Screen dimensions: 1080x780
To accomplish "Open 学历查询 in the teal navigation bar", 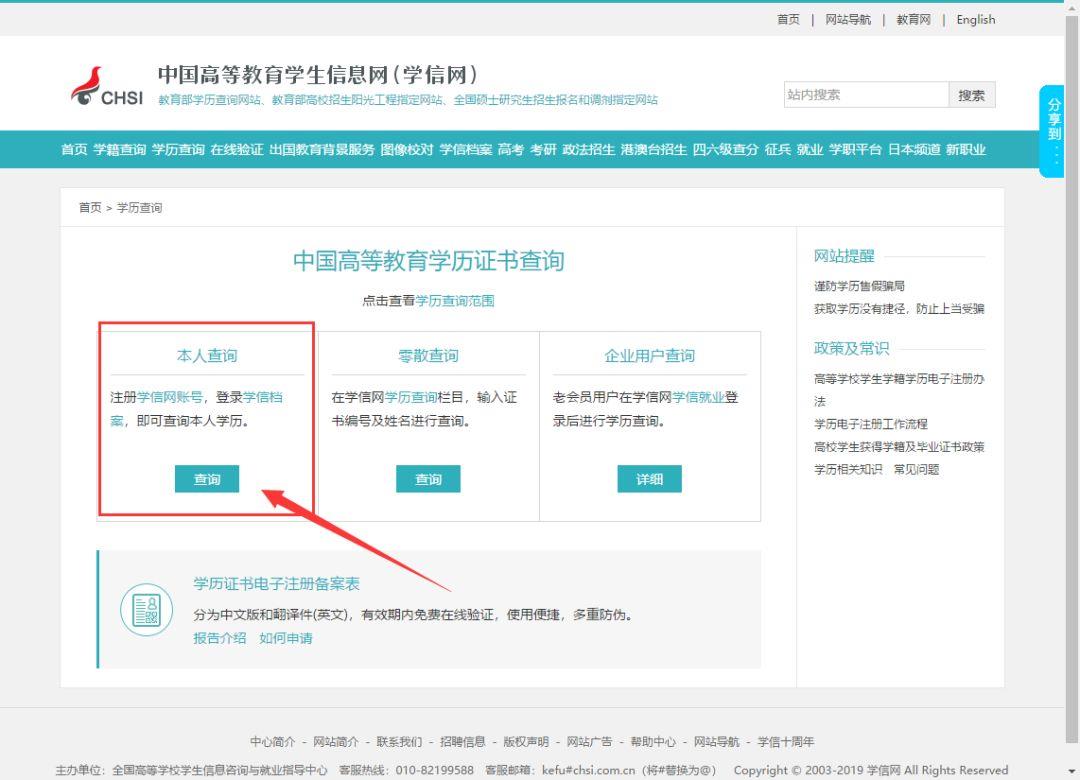I will click(178, 150).
